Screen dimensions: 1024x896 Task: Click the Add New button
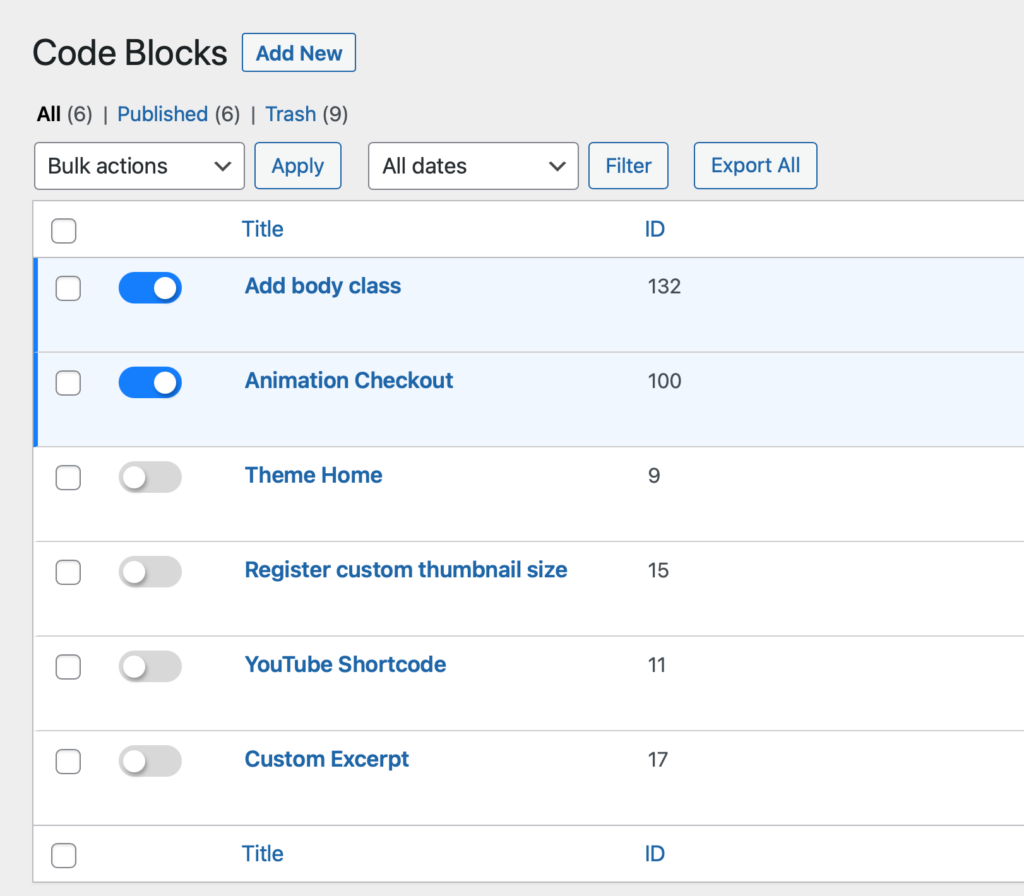coord(298,53)
